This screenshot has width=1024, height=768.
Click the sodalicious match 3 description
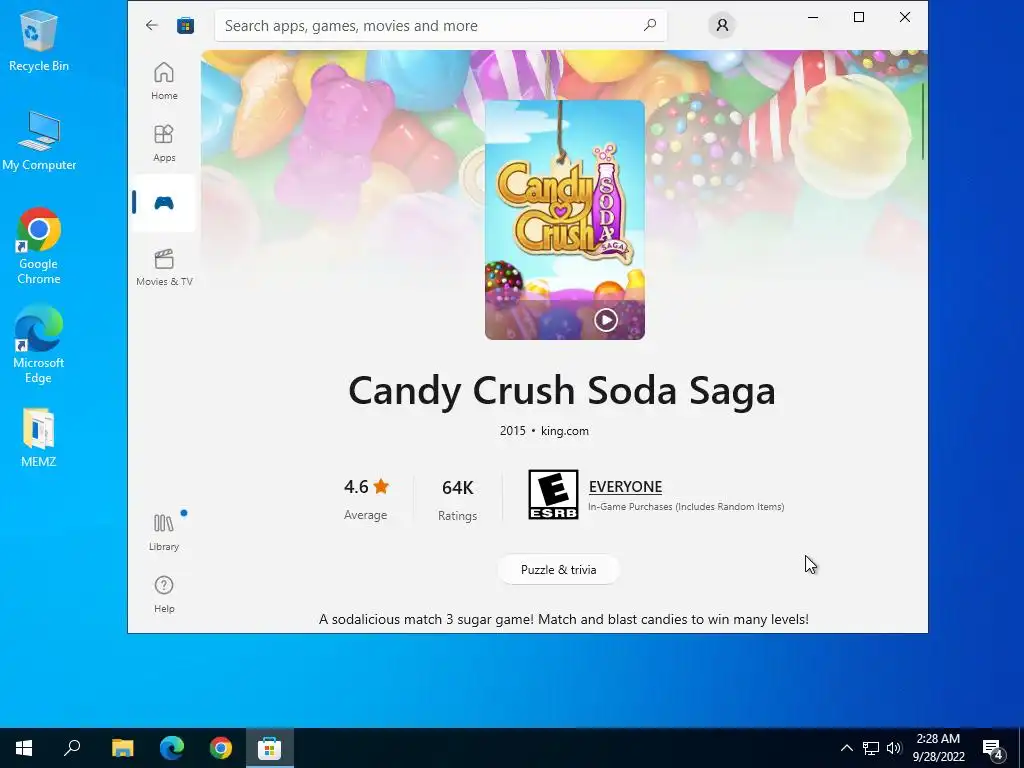564,619
